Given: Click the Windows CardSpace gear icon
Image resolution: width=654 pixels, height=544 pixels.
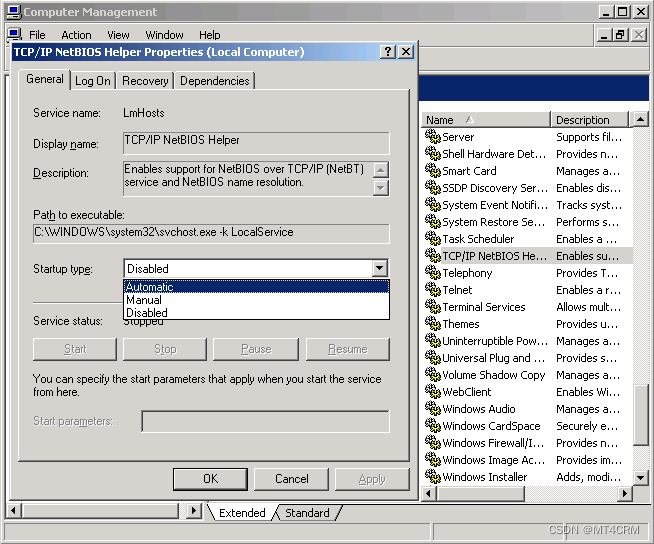Looking at the screenshot, I should tap(433, 426).
